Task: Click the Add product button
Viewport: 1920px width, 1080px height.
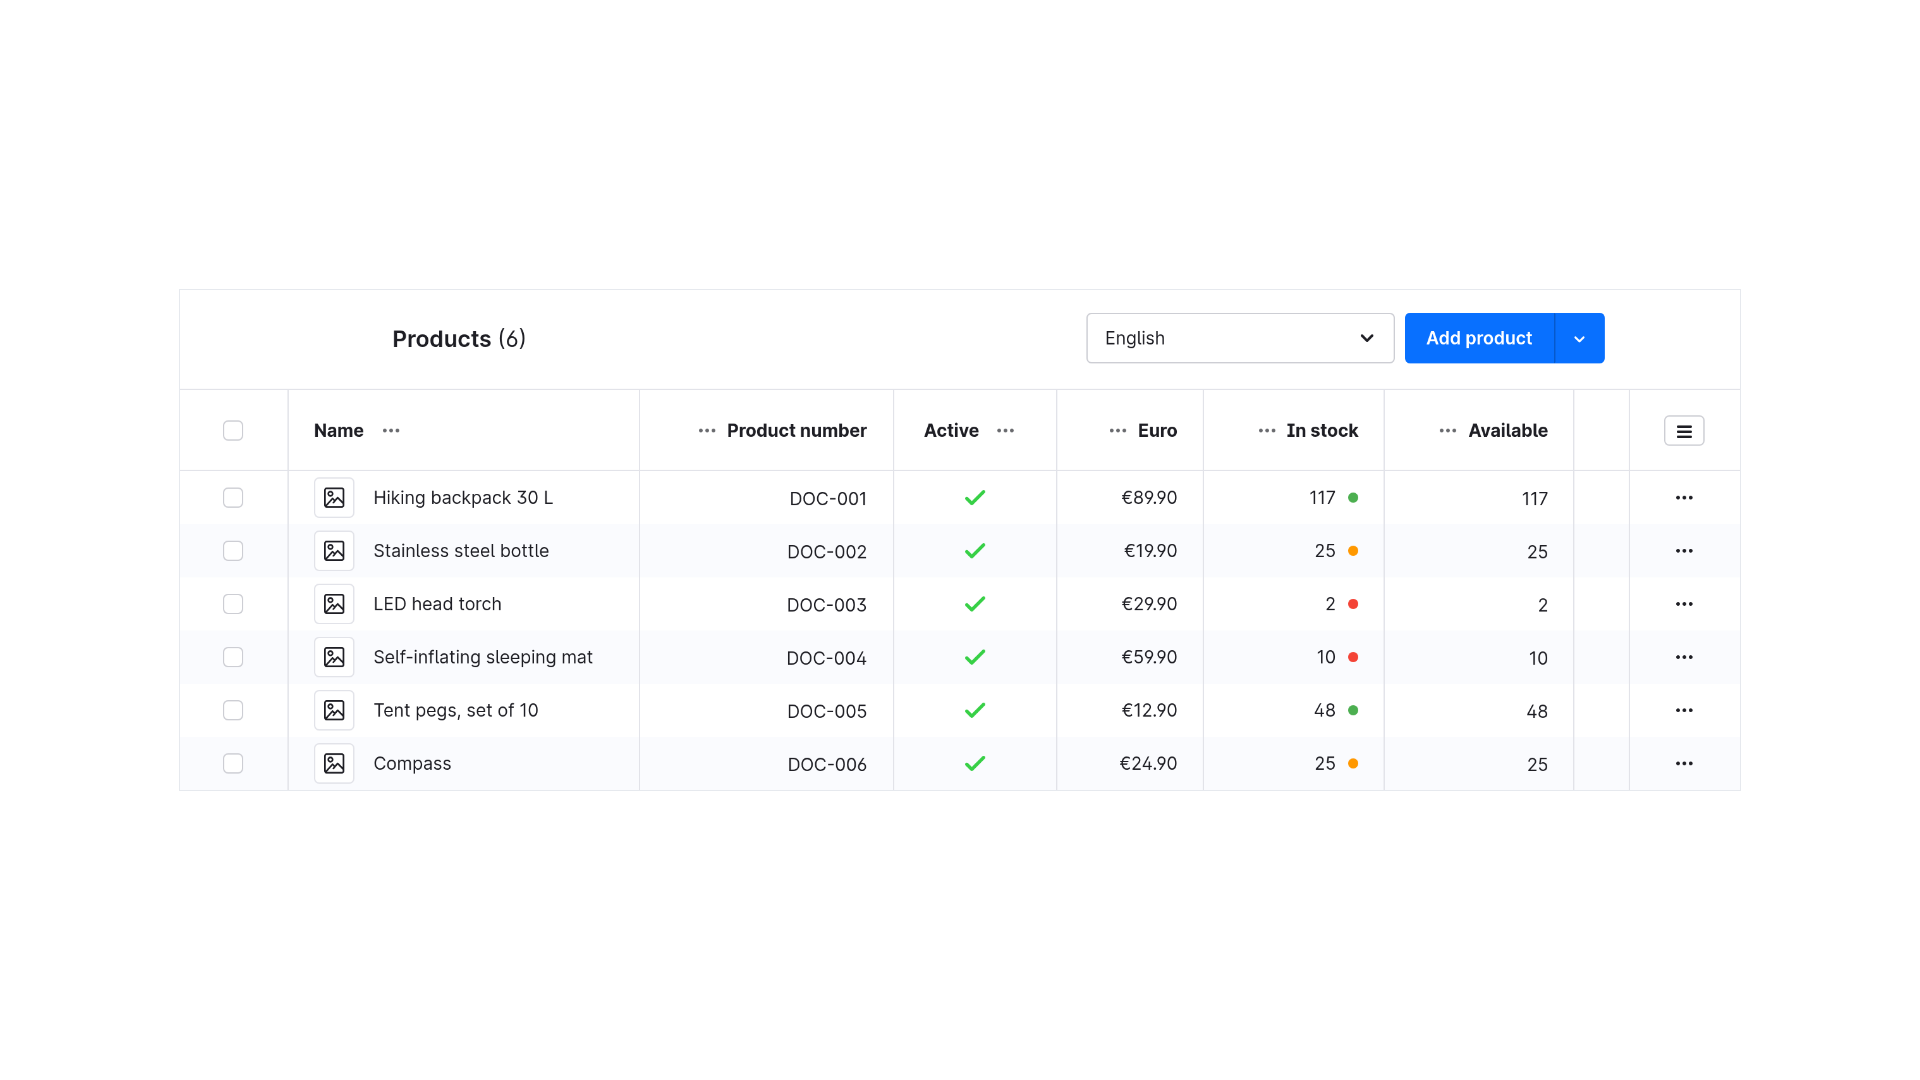Action: click(x=1479, y=338)
